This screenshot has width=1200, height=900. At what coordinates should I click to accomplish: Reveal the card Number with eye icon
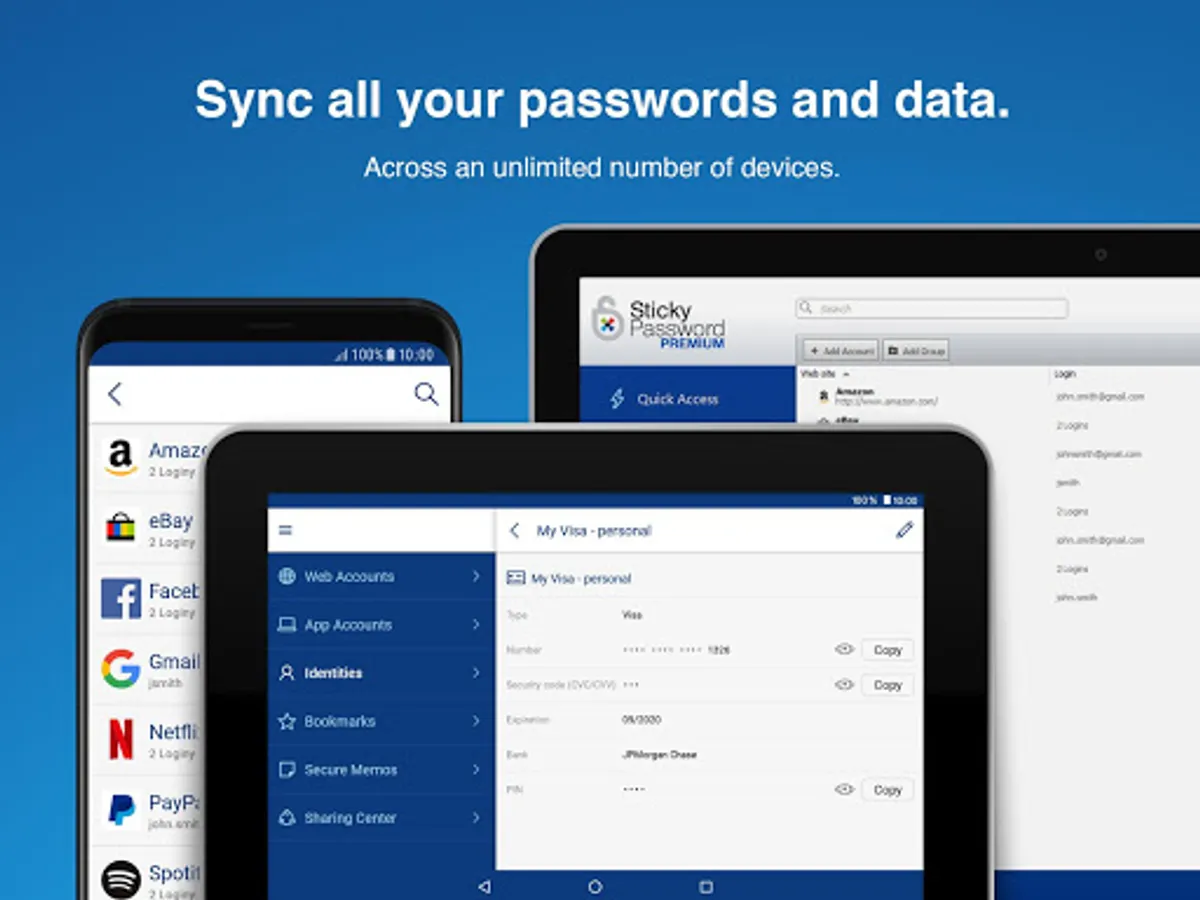[x=844, y=649]
